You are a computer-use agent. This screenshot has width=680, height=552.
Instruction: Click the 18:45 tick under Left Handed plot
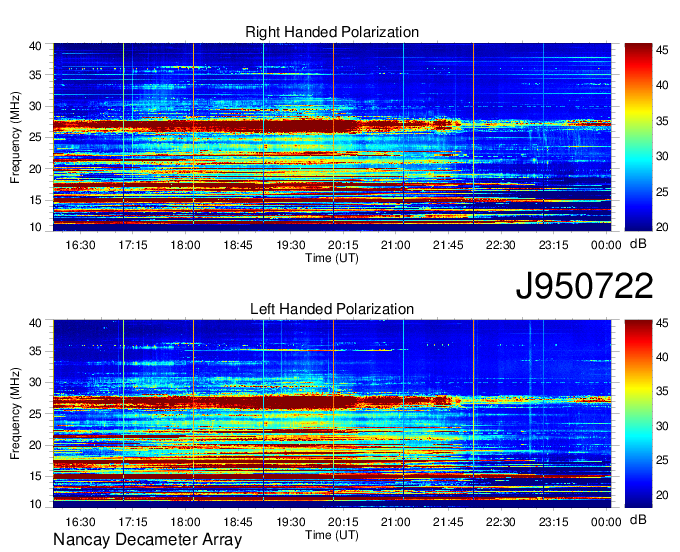point(238,522)
